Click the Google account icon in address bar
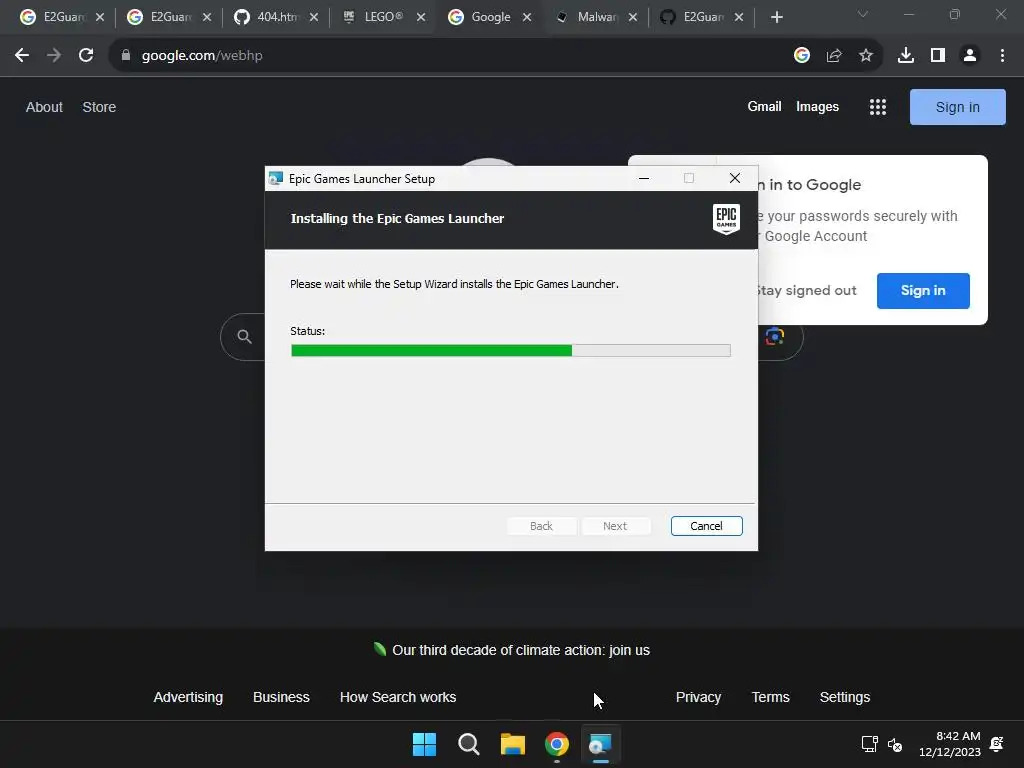The width and height of the screenshot is (1024, 768). pos(801,56)
